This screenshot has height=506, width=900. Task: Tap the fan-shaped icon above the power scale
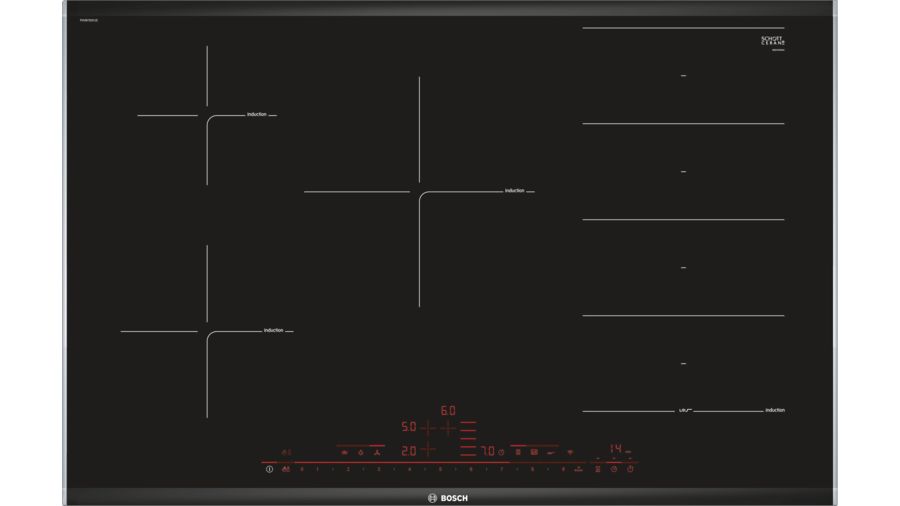(376, 452)
